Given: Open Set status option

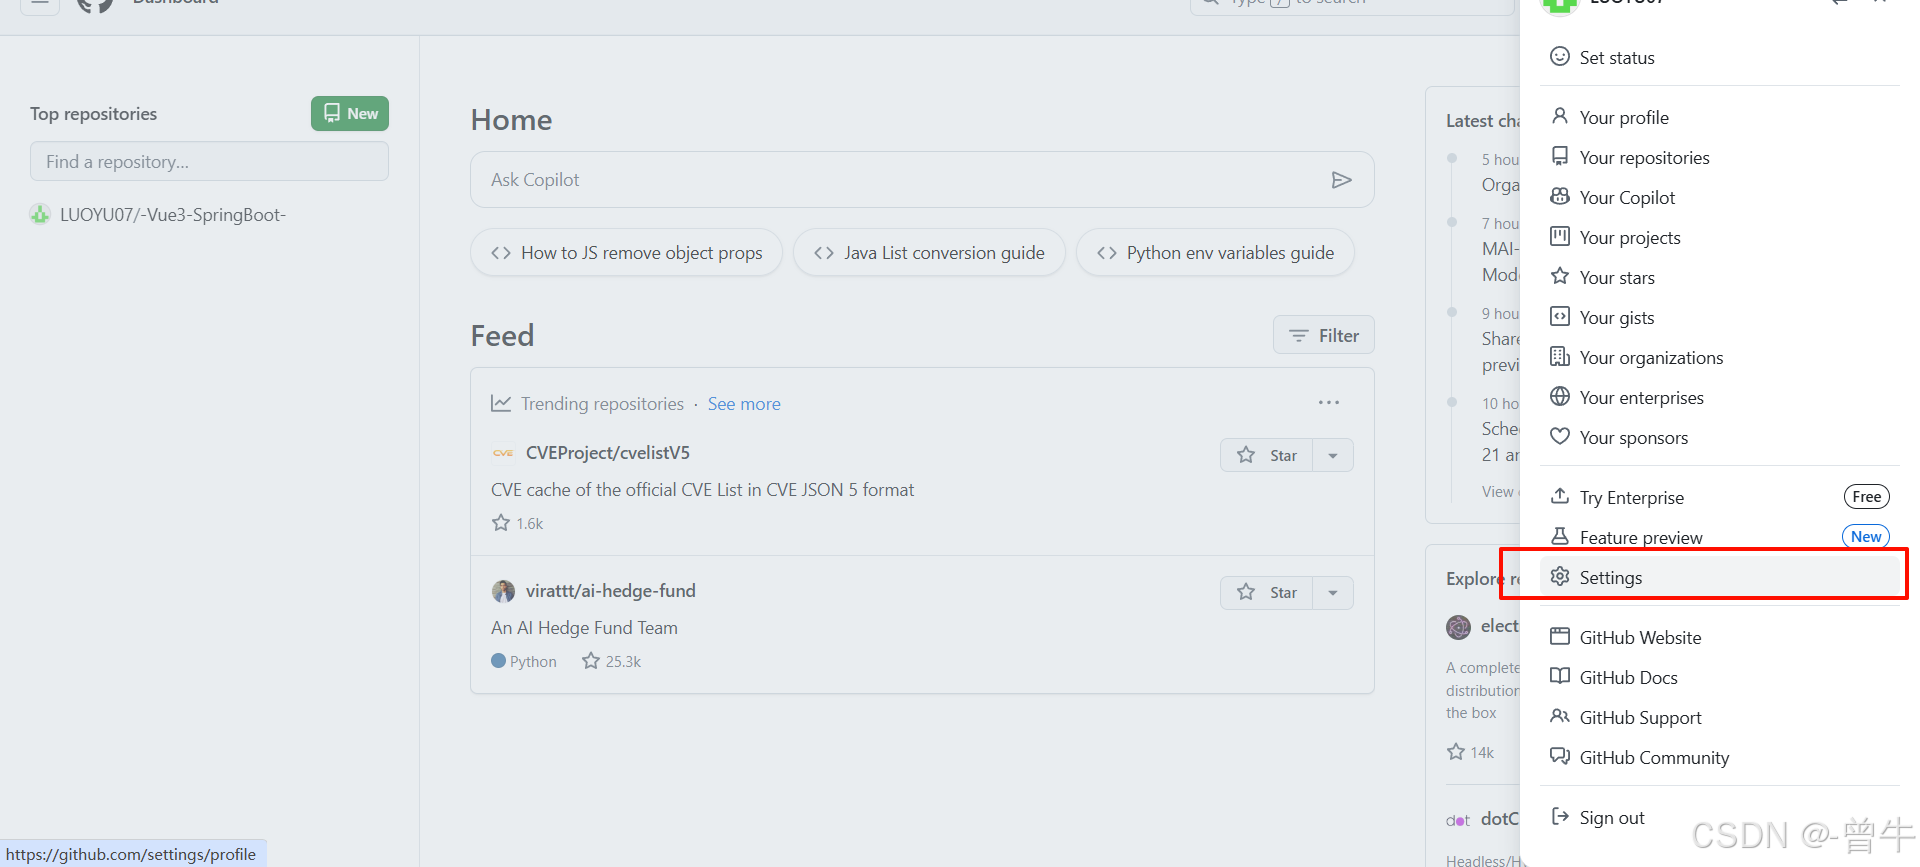Looking at the screenshot, I should [1719, 57].
